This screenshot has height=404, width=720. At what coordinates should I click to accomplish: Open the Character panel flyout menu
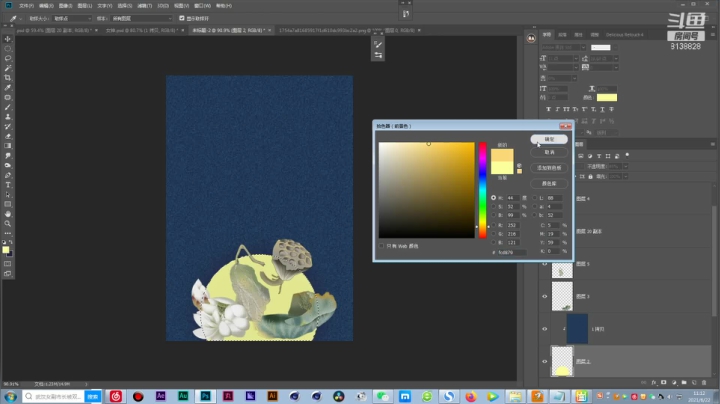pos(713,34)
